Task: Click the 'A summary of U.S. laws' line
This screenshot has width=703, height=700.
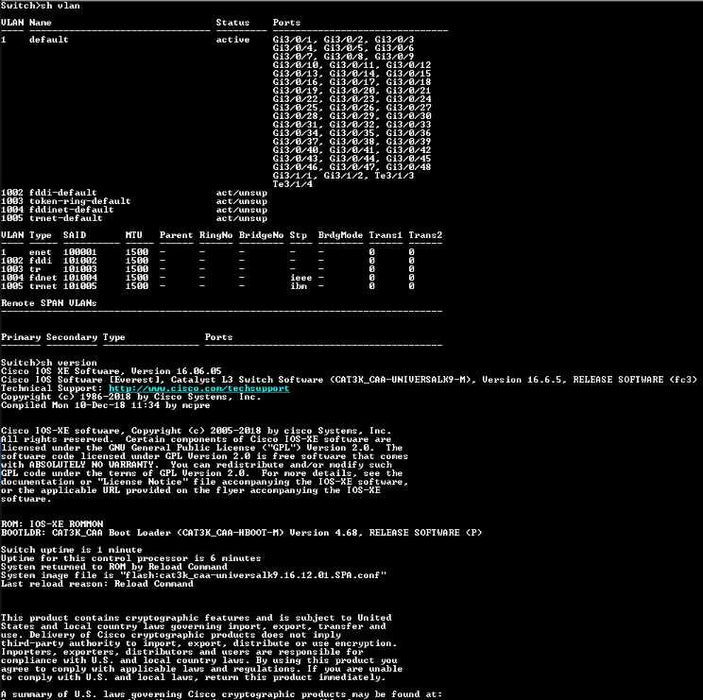Action: coord(221,694)
